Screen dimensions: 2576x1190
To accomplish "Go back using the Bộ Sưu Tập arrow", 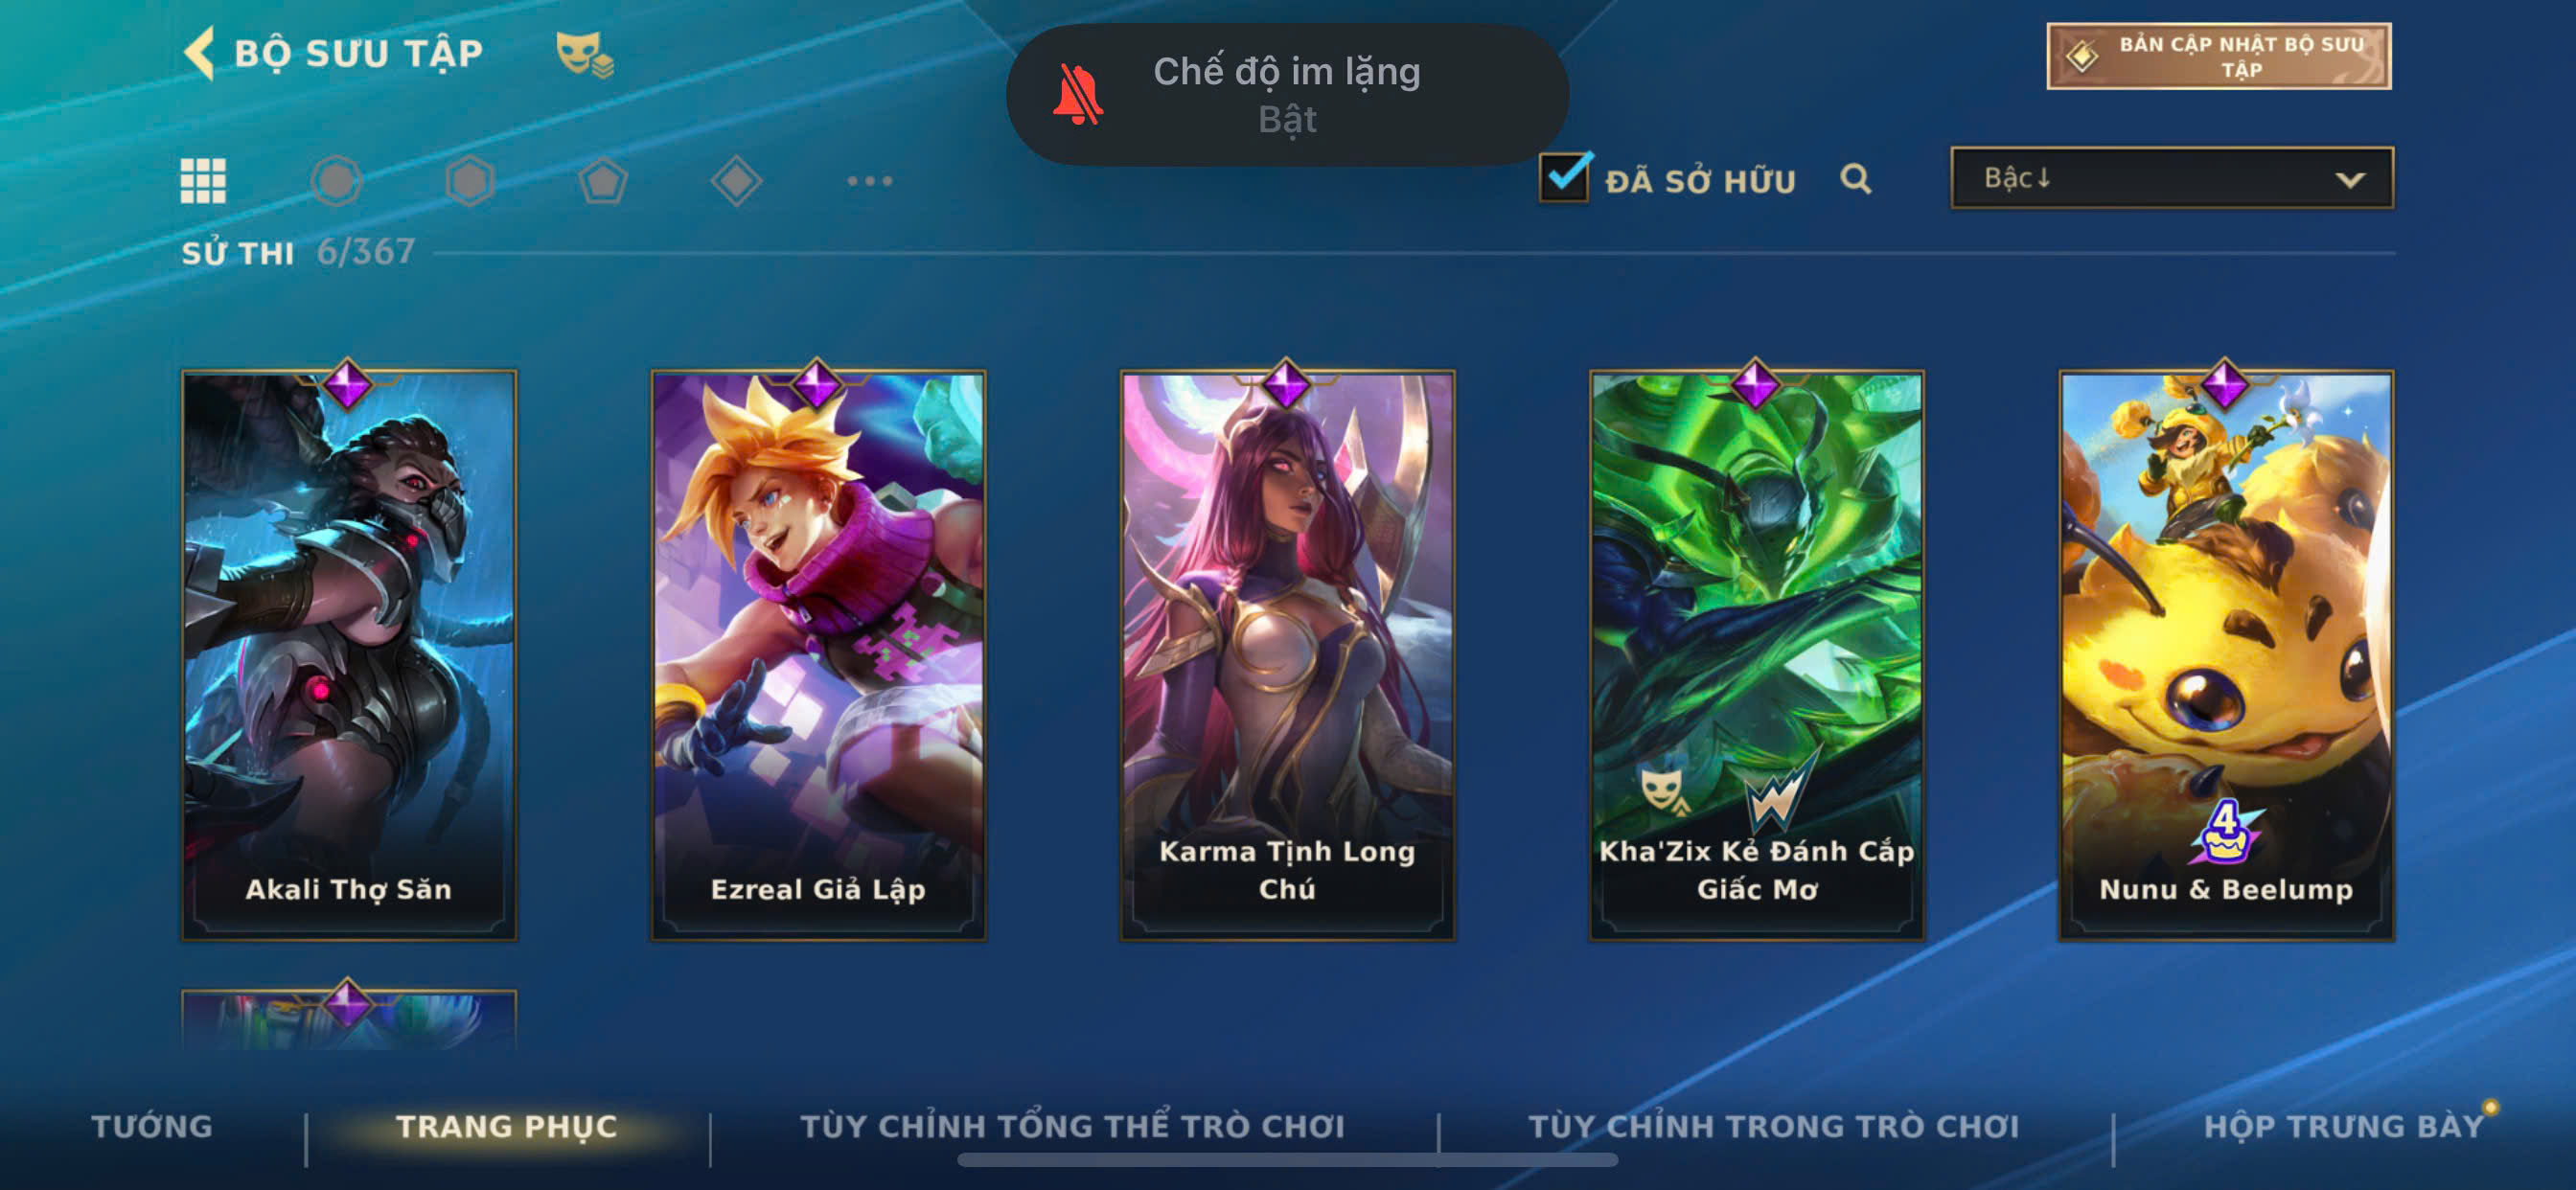I will click(x=200, y=53).
